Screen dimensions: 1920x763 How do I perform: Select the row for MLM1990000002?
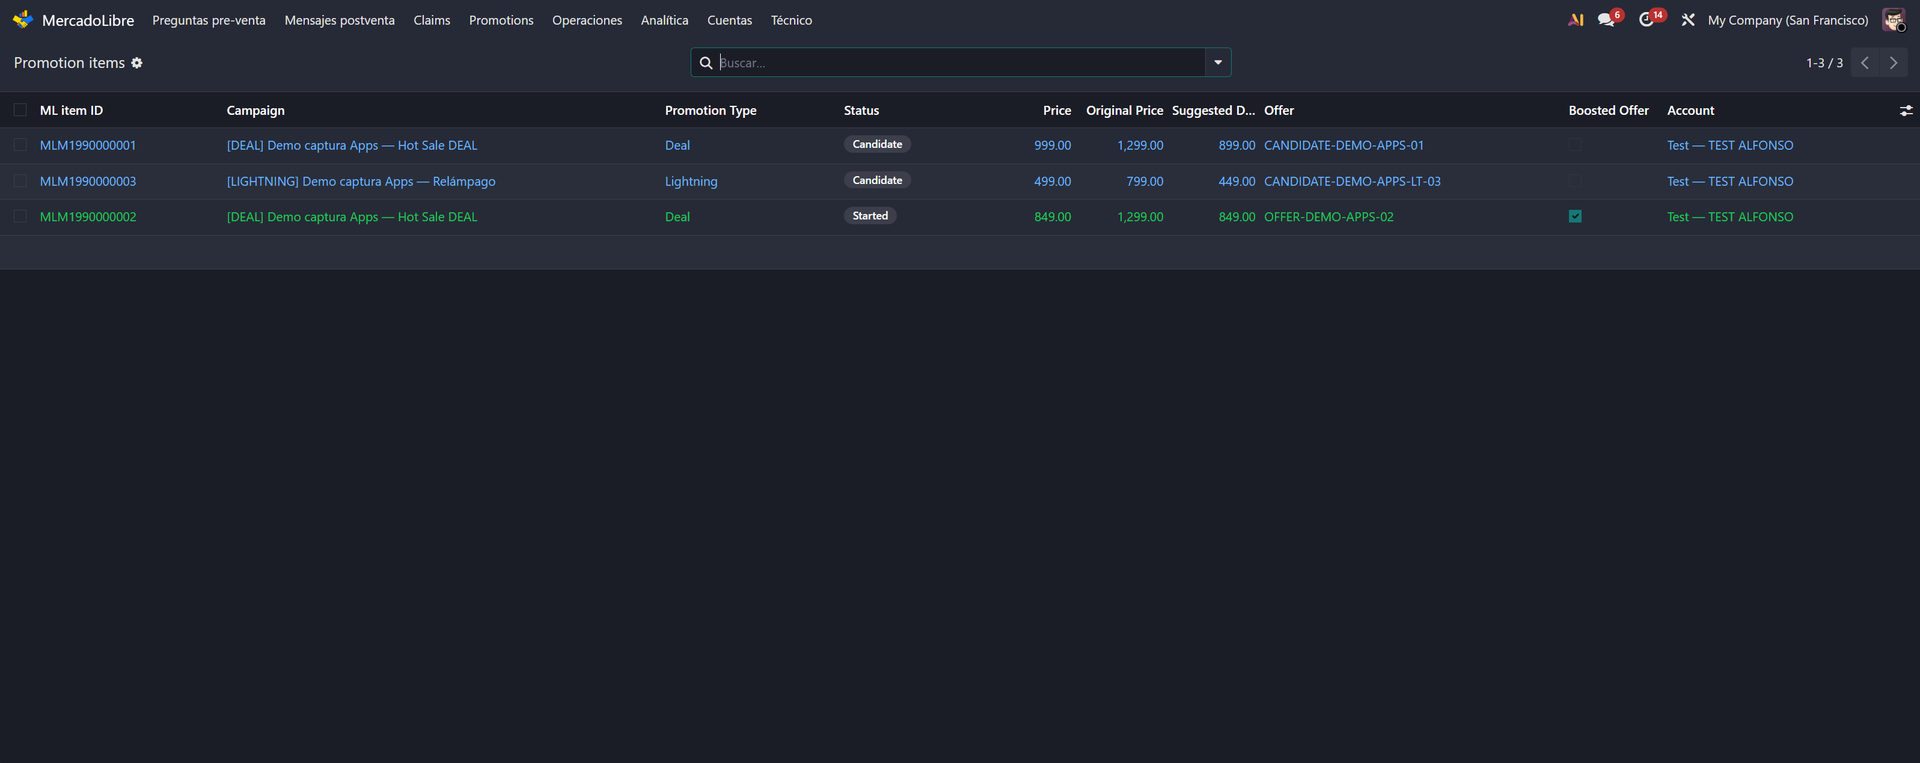point(20,216)
